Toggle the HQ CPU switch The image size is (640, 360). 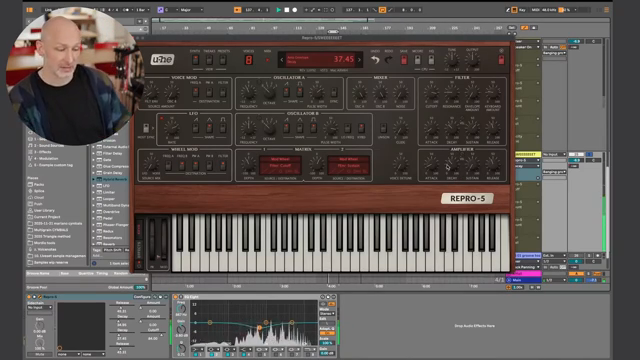point(431,60)
